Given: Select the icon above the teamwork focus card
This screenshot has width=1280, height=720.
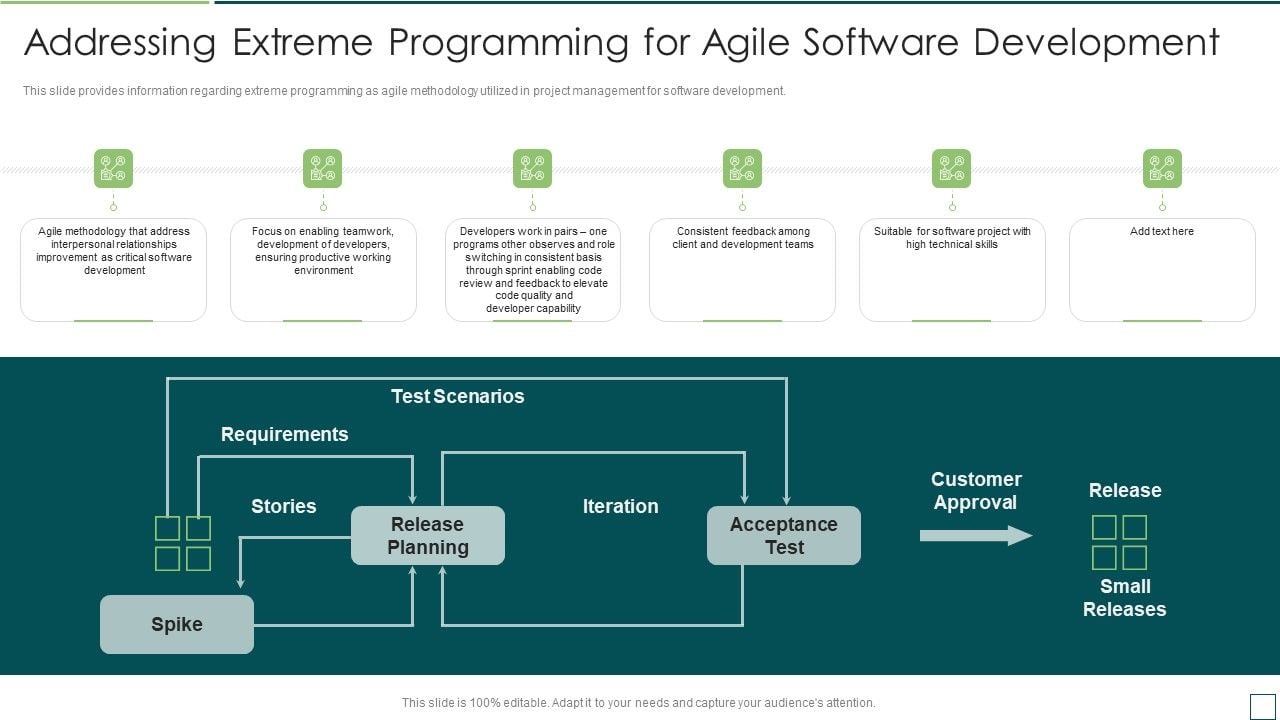Looking at the screenshot, I should tap(323, 167).
